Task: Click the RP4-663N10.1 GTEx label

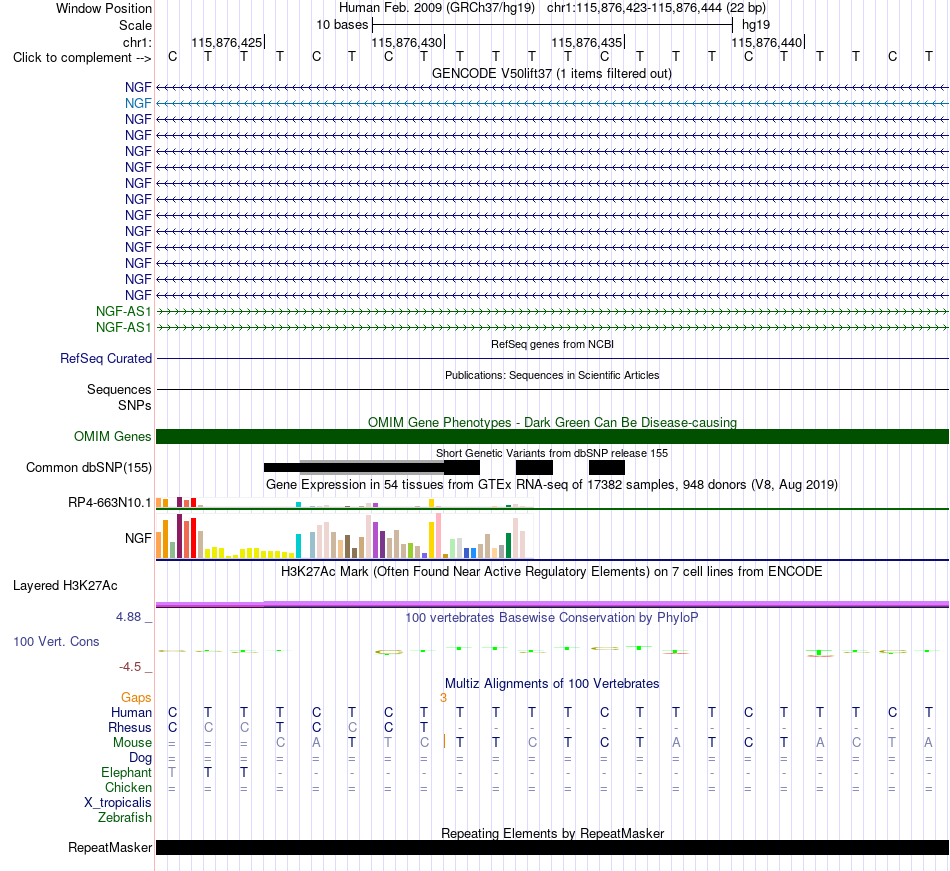Action: 110,503
